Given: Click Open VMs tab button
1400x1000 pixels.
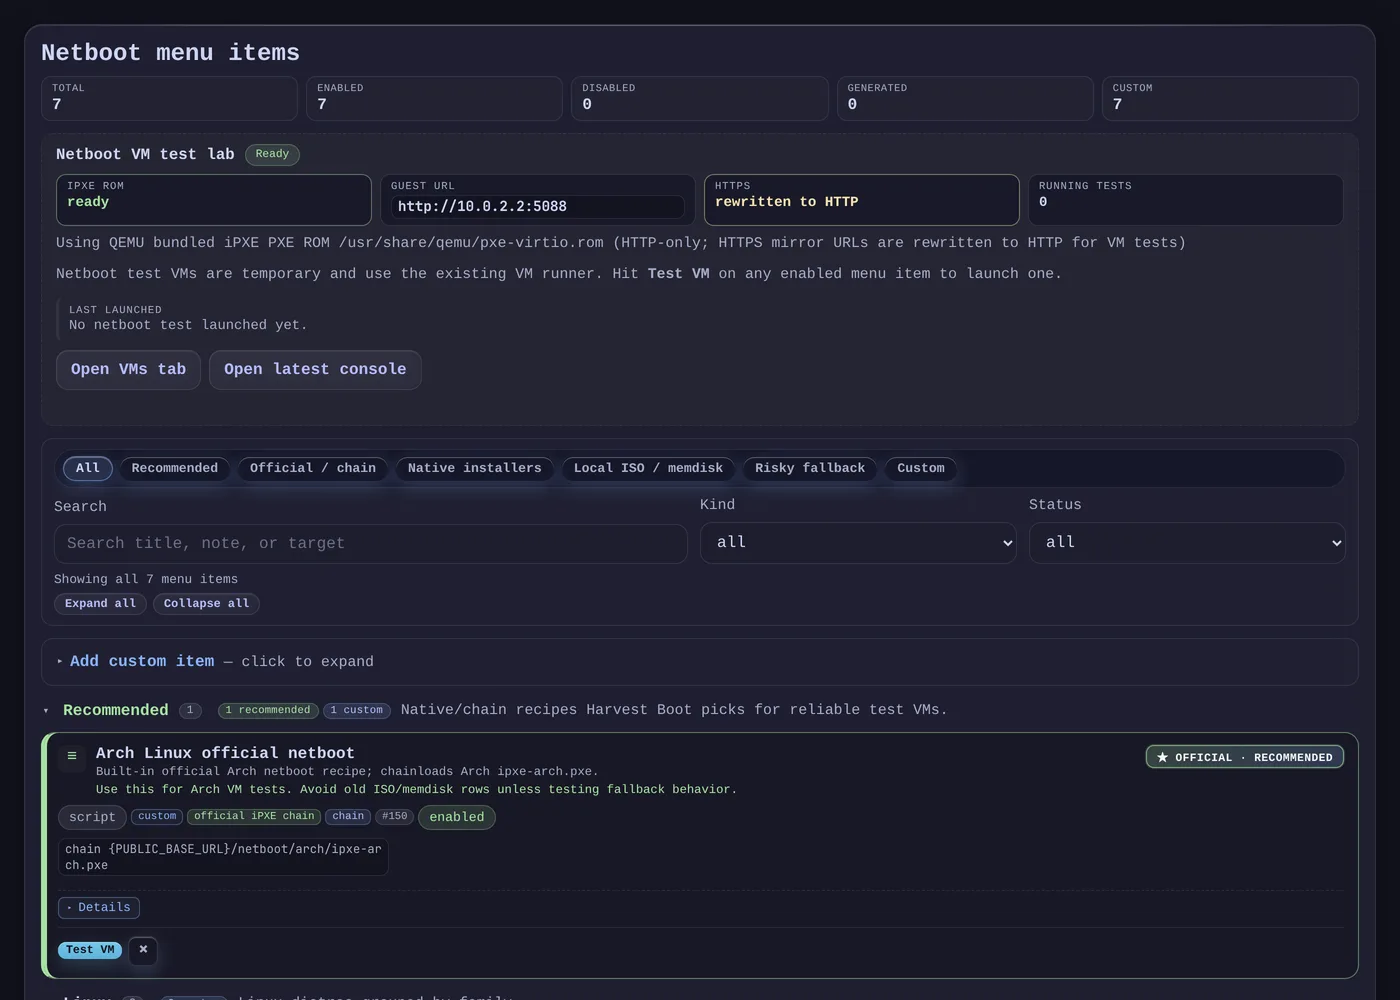Looking at the screenshot, I should click(x=128, y=370).
